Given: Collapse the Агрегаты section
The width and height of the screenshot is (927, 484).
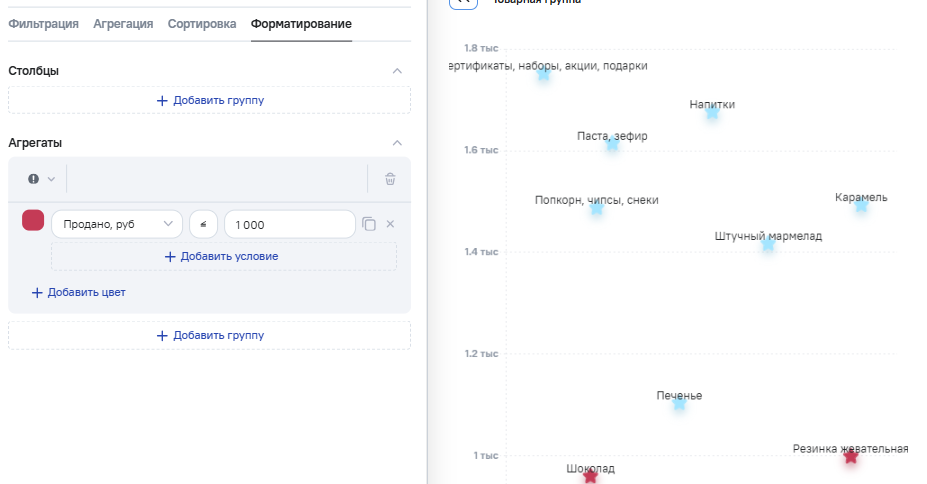Looking at the screenshot, I should pyautogui.click(x=397, y=143).
